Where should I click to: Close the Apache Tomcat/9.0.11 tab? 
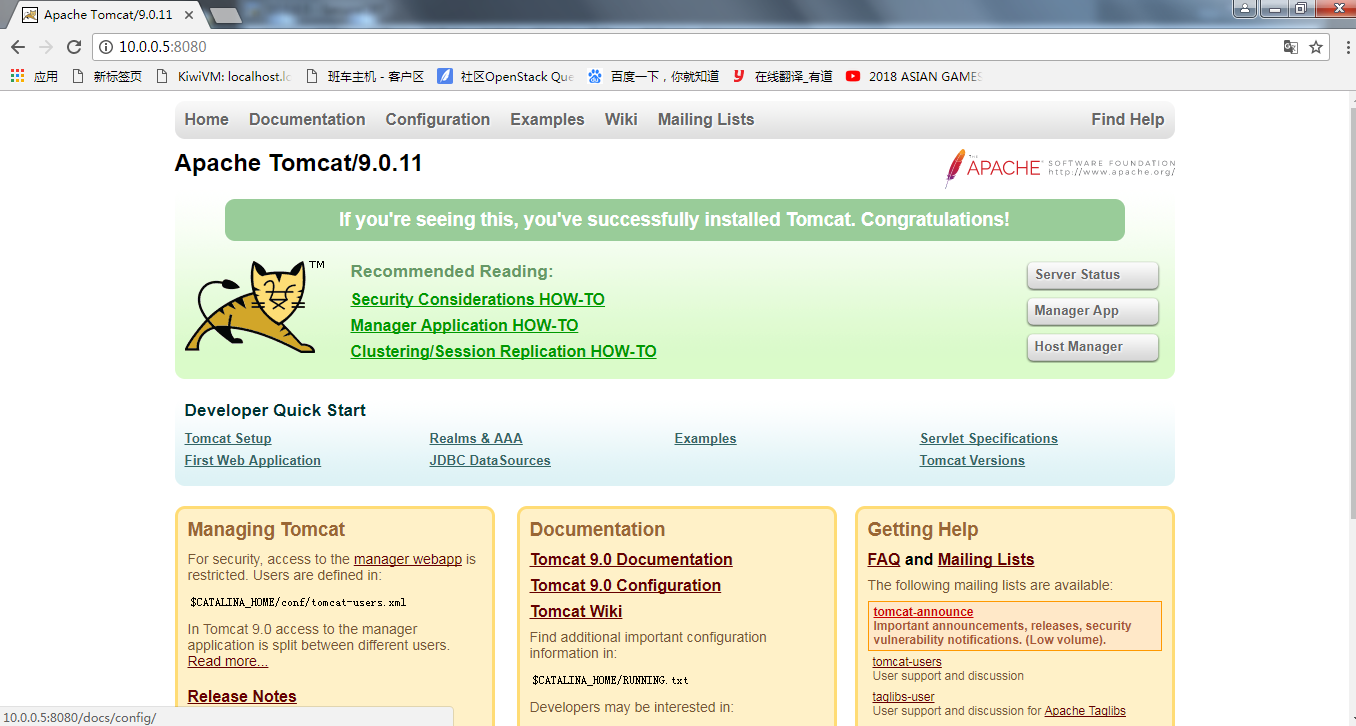click(191, 15)
